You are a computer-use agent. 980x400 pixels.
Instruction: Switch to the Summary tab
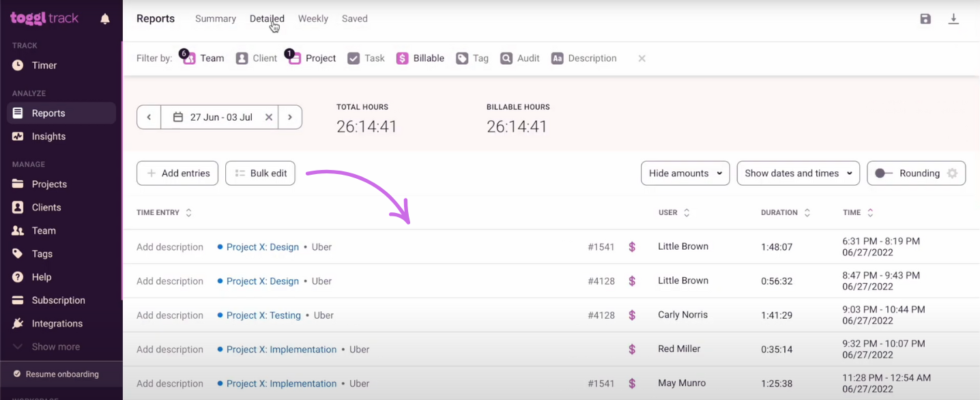coord(216,19)
